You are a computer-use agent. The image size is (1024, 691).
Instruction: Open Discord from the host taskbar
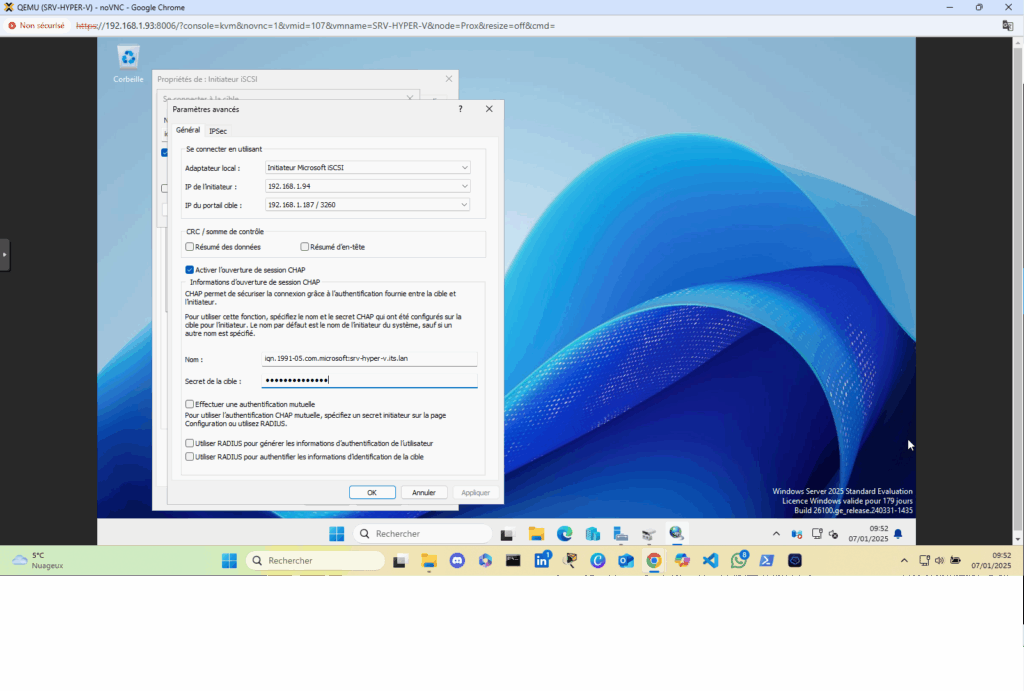point(457,560)
